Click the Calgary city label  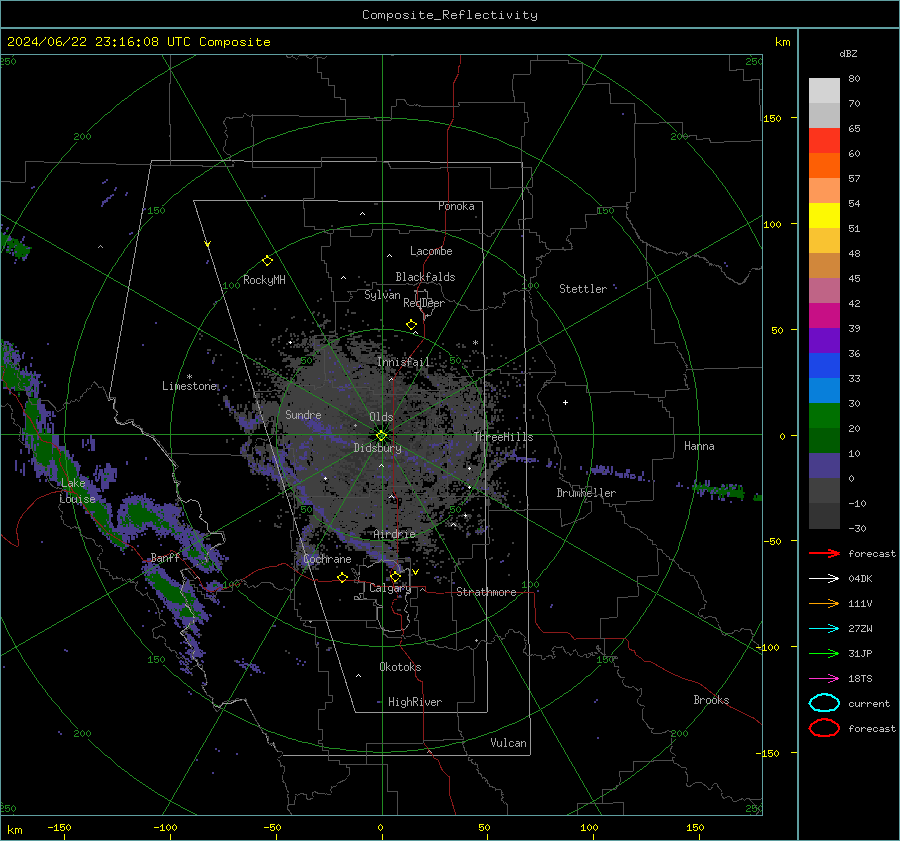[x=390, y=588]
